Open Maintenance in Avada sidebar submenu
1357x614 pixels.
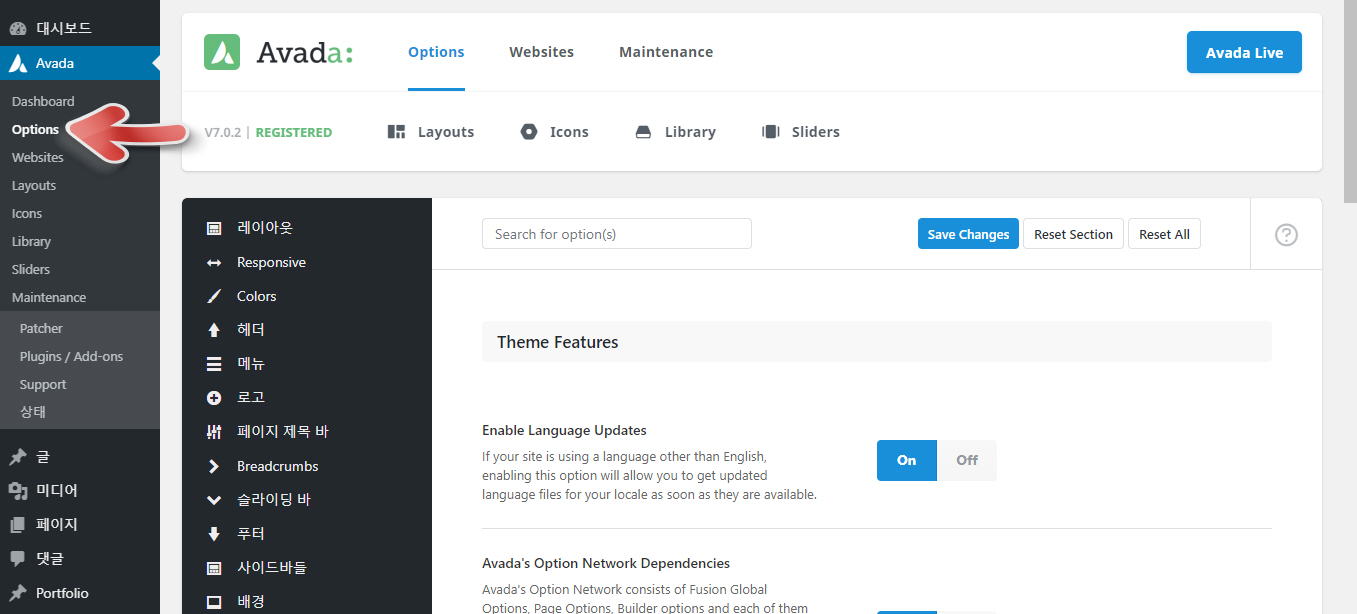[49, 297]
